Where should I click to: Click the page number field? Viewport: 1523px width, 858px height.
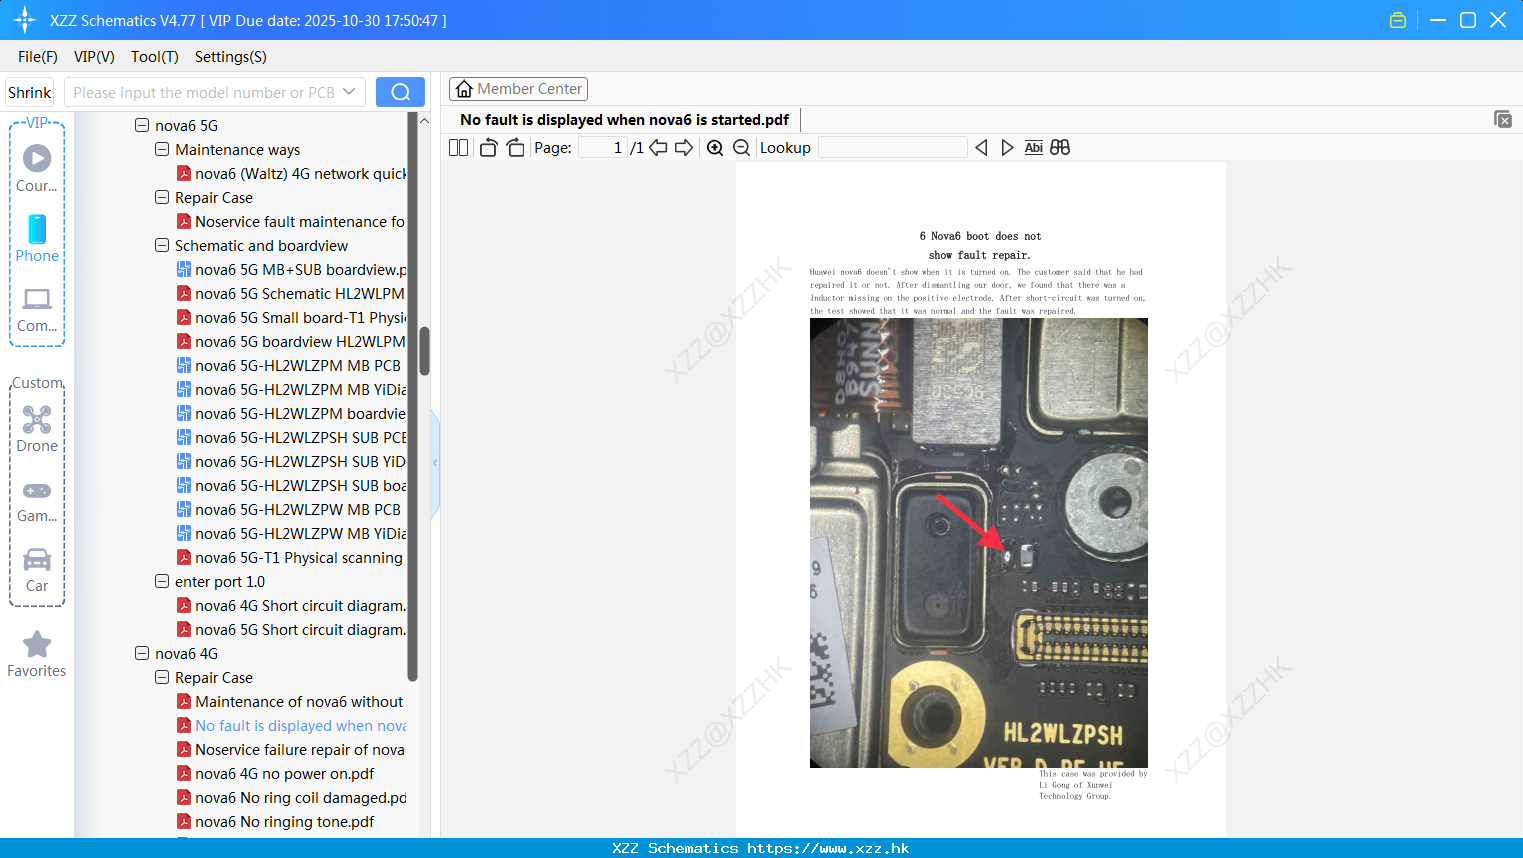[603, 148]
